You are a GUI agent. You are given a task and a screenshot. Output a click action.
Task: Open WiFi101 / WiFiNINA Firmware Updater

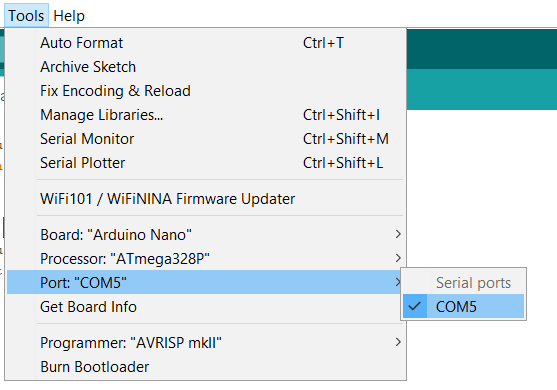[205, 199]
